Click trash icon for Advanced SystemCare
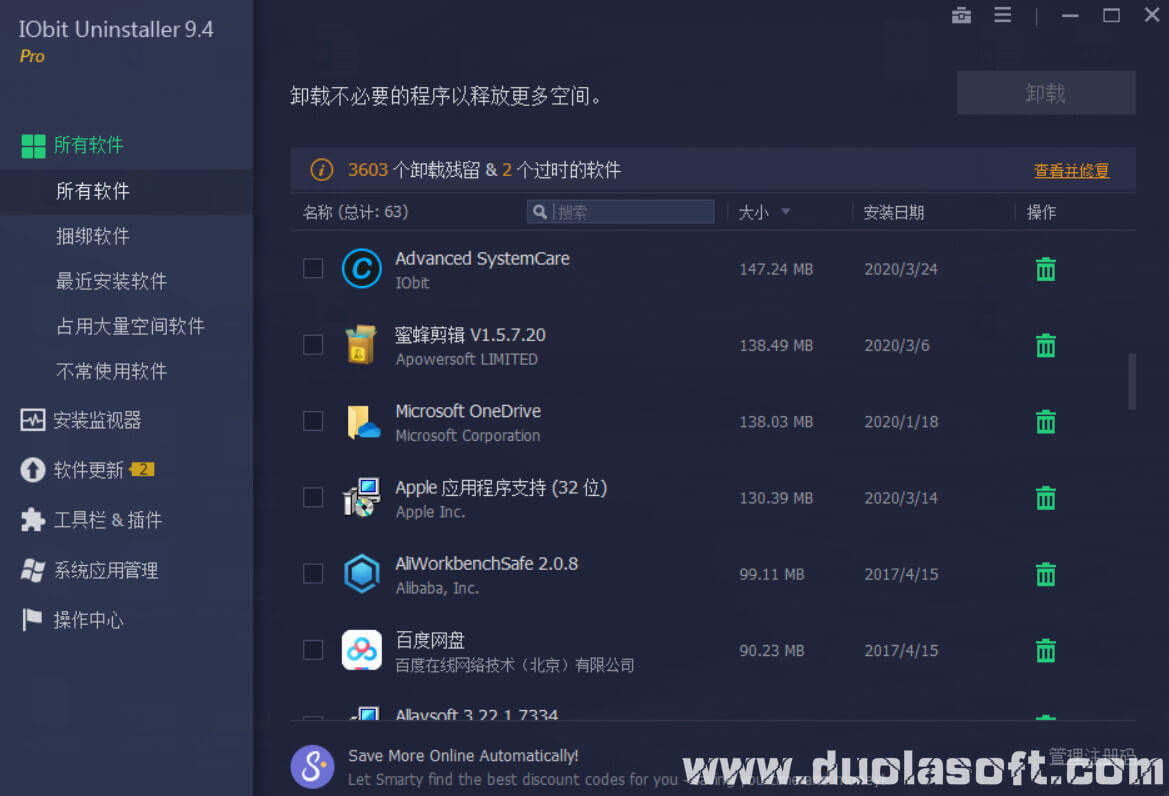 [1045, 269]
